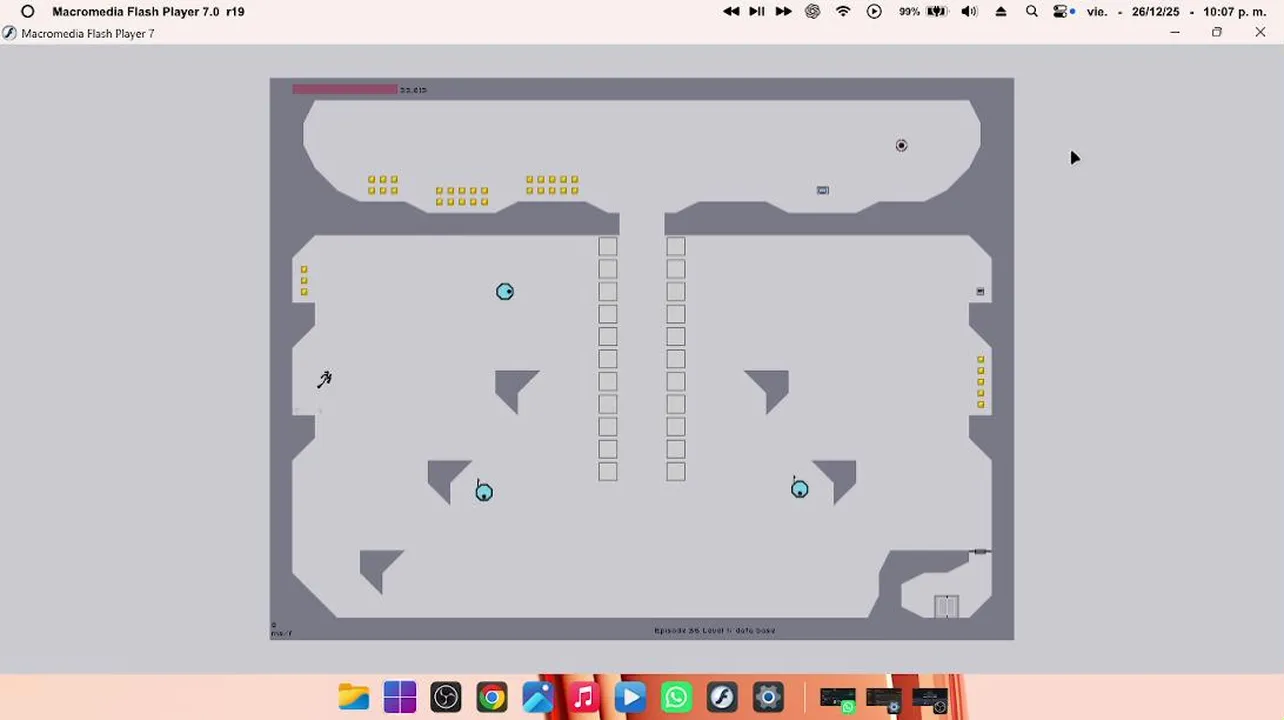Image resolution: width=1284 pixels, height=720 pixels.
Task: Click the rightmost gold cluster in the top chamber
Action: click(x=552, y=185)
